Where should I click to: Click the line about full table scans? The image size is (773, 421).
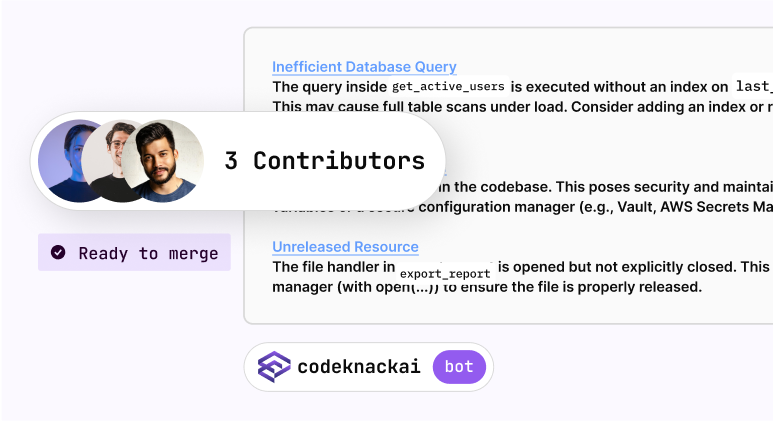(520, 106)
